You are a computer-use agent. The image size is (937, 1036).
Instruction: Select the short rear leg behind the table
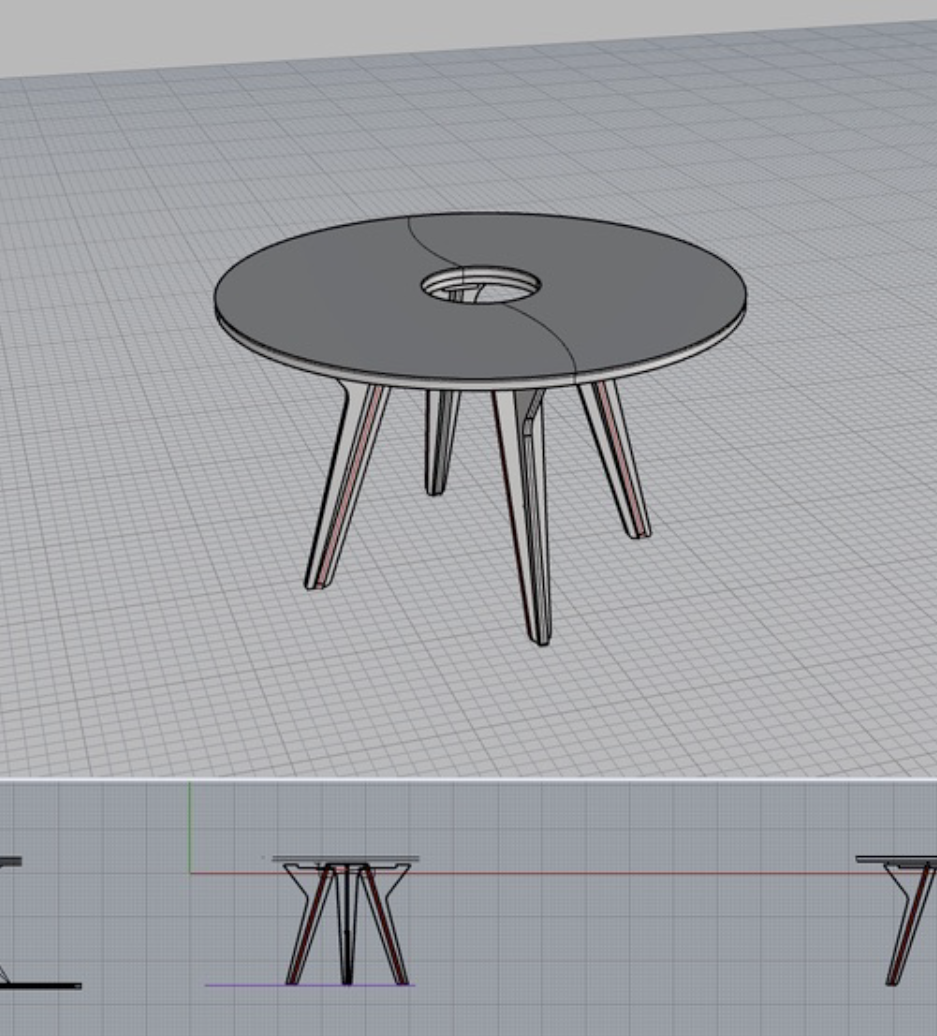(441, 441)
